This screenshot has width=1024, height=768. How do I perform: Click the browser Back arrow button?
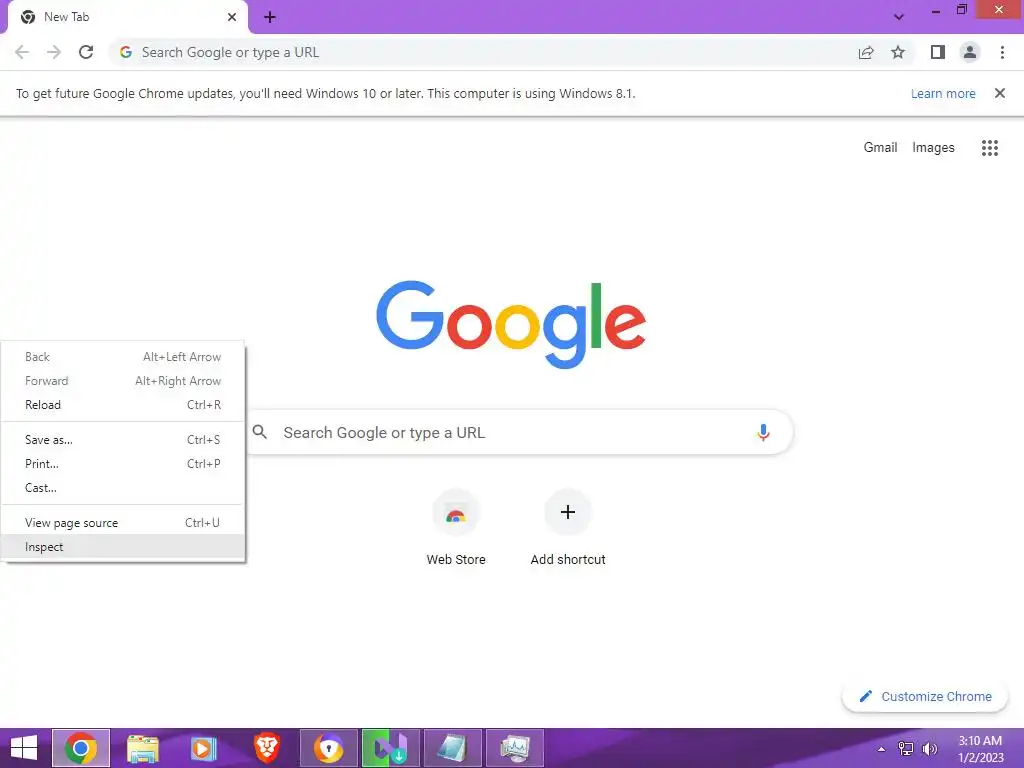[x=22, y=52]
